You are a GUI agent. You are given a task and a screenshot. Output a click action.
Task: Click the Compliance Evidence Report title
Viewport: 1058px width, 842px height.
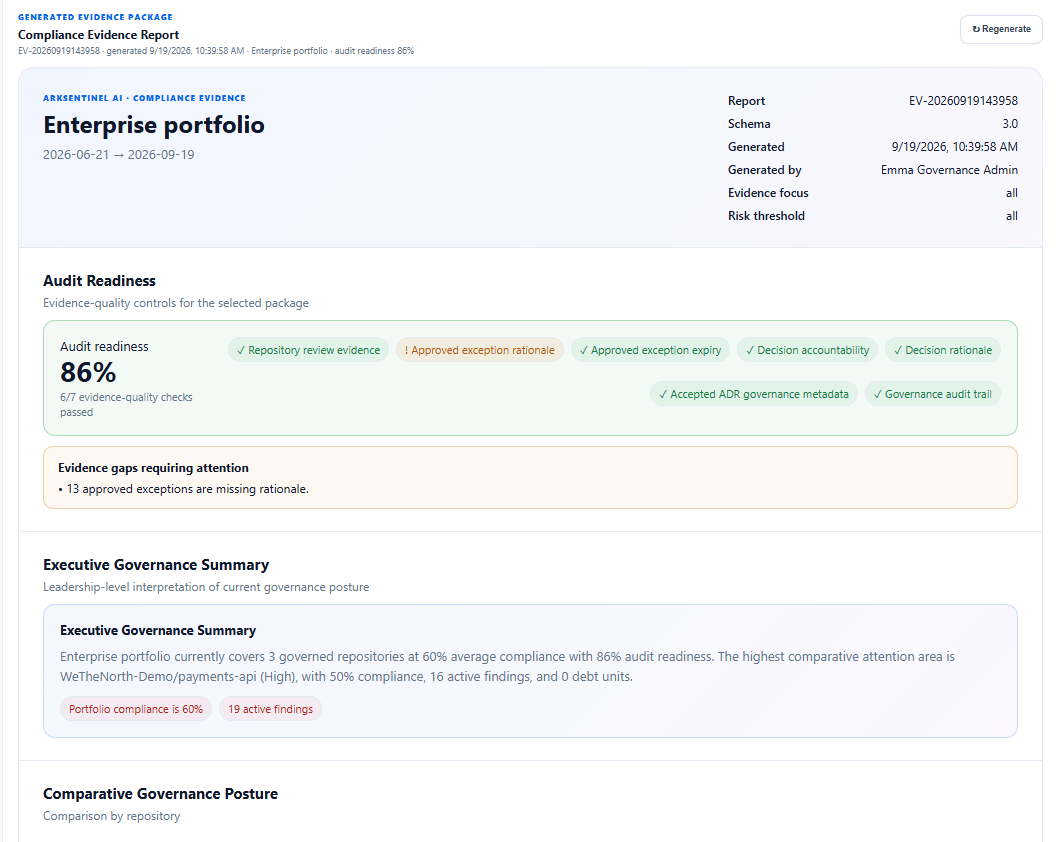(99, 34)
